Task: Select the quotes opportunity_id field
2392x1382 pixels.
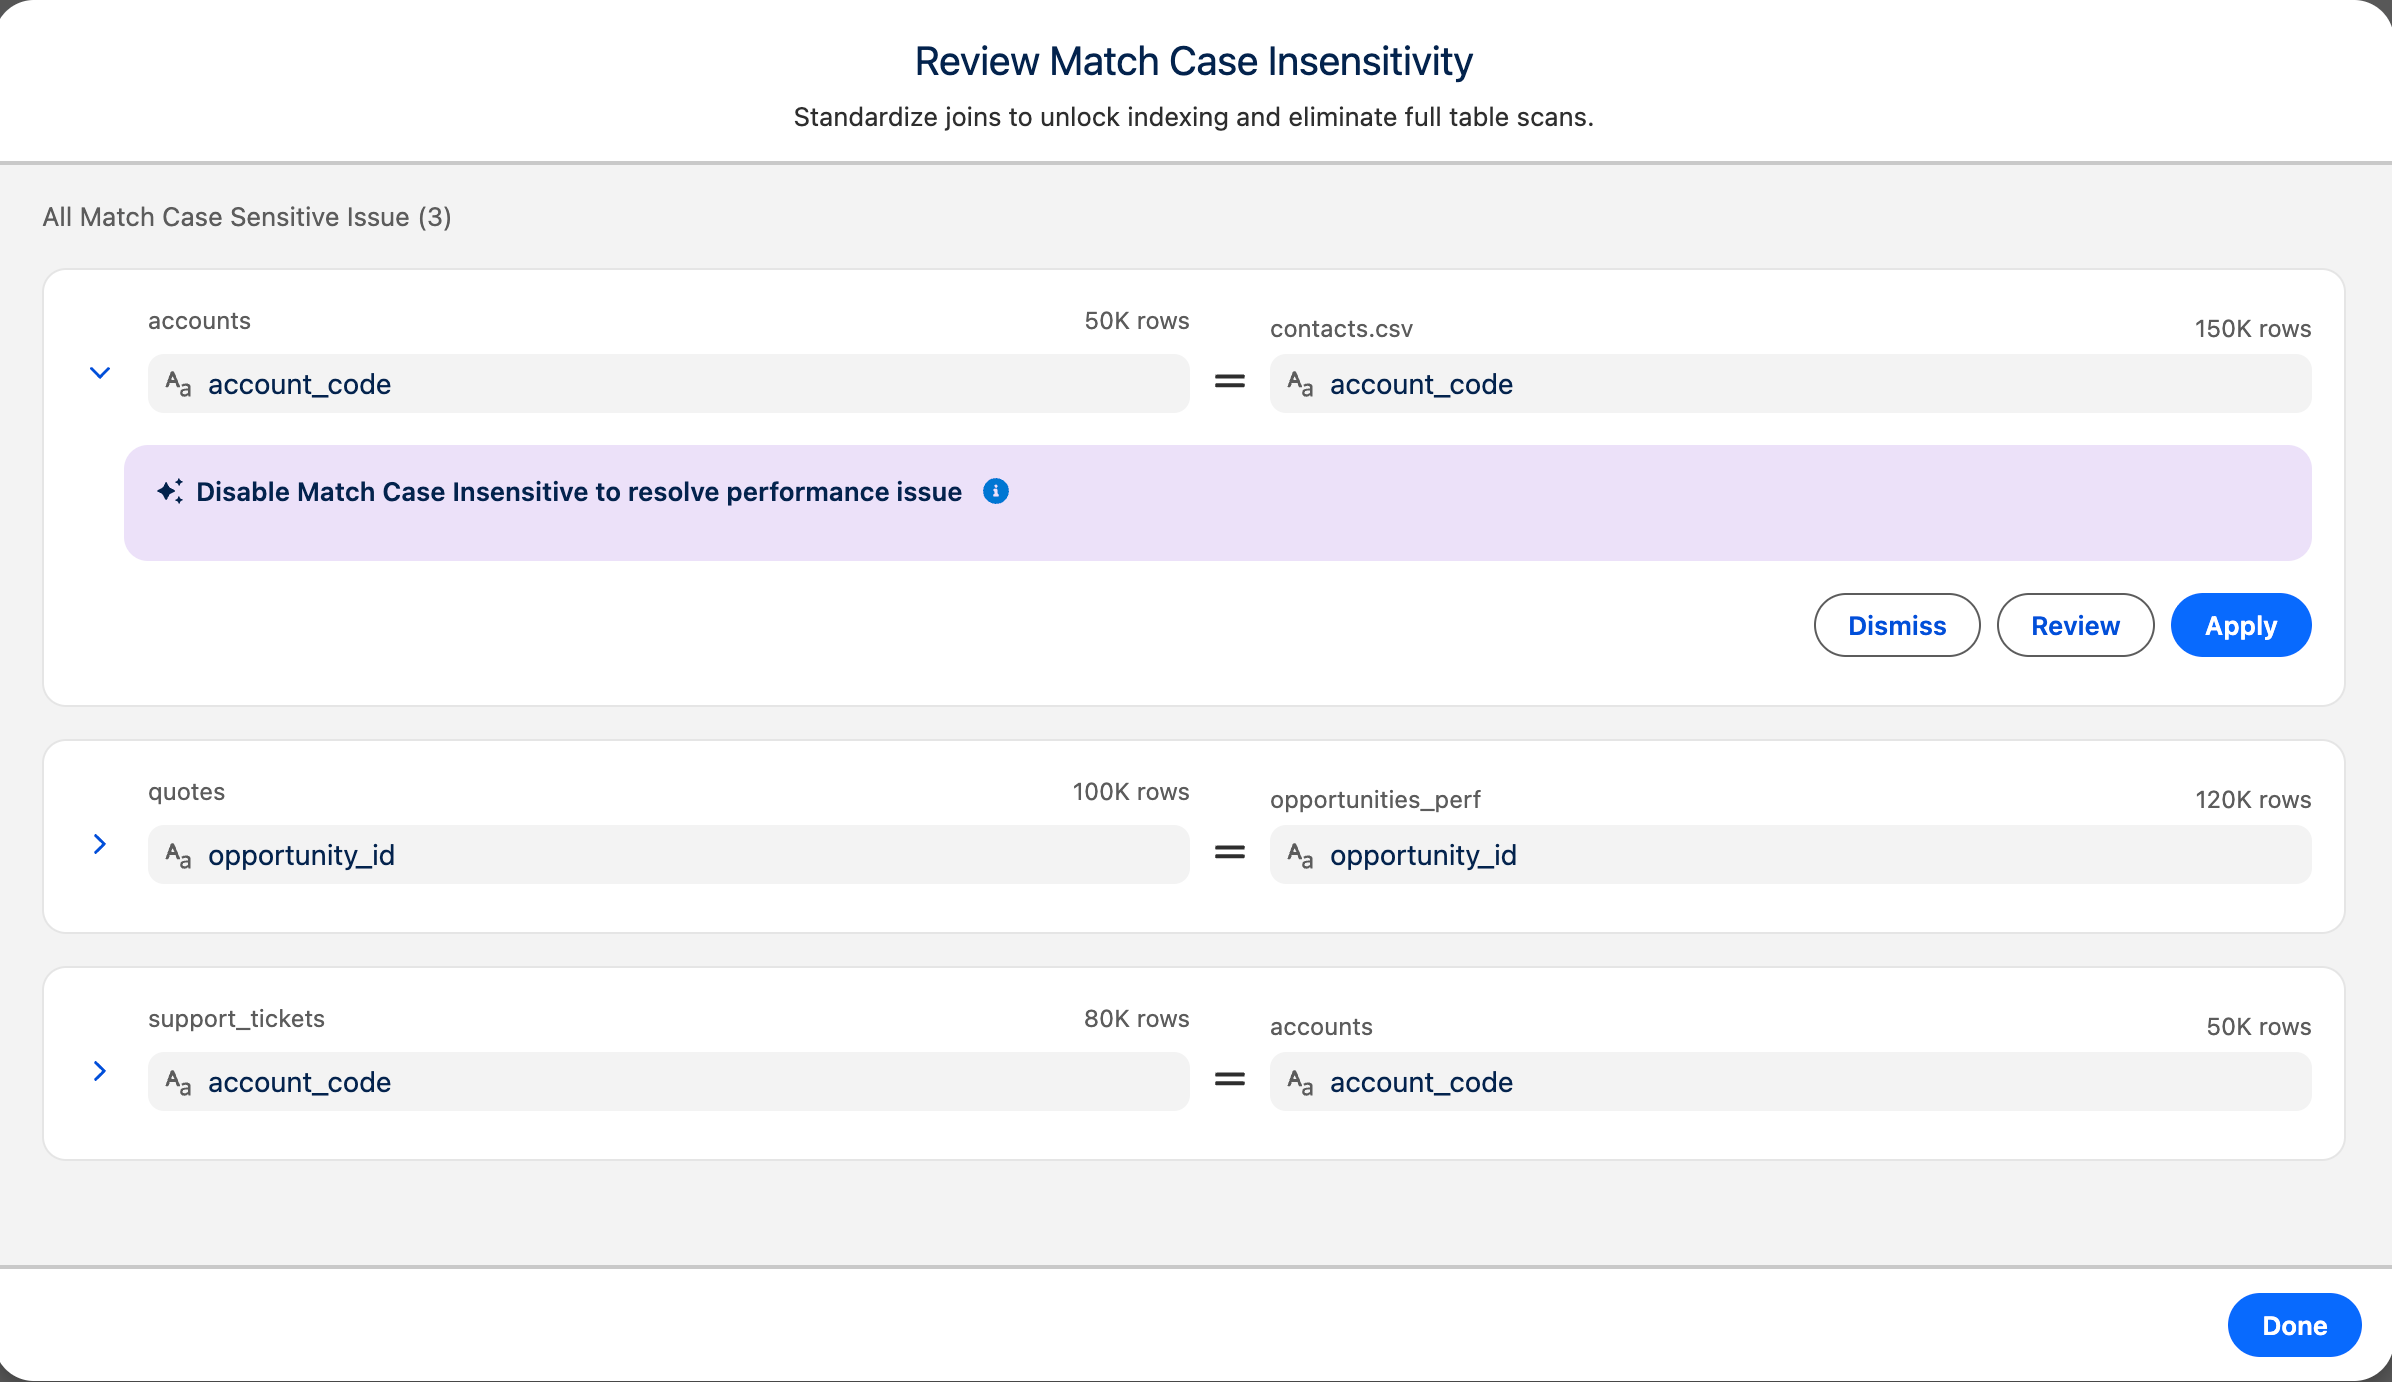Action: click(669, 855)
